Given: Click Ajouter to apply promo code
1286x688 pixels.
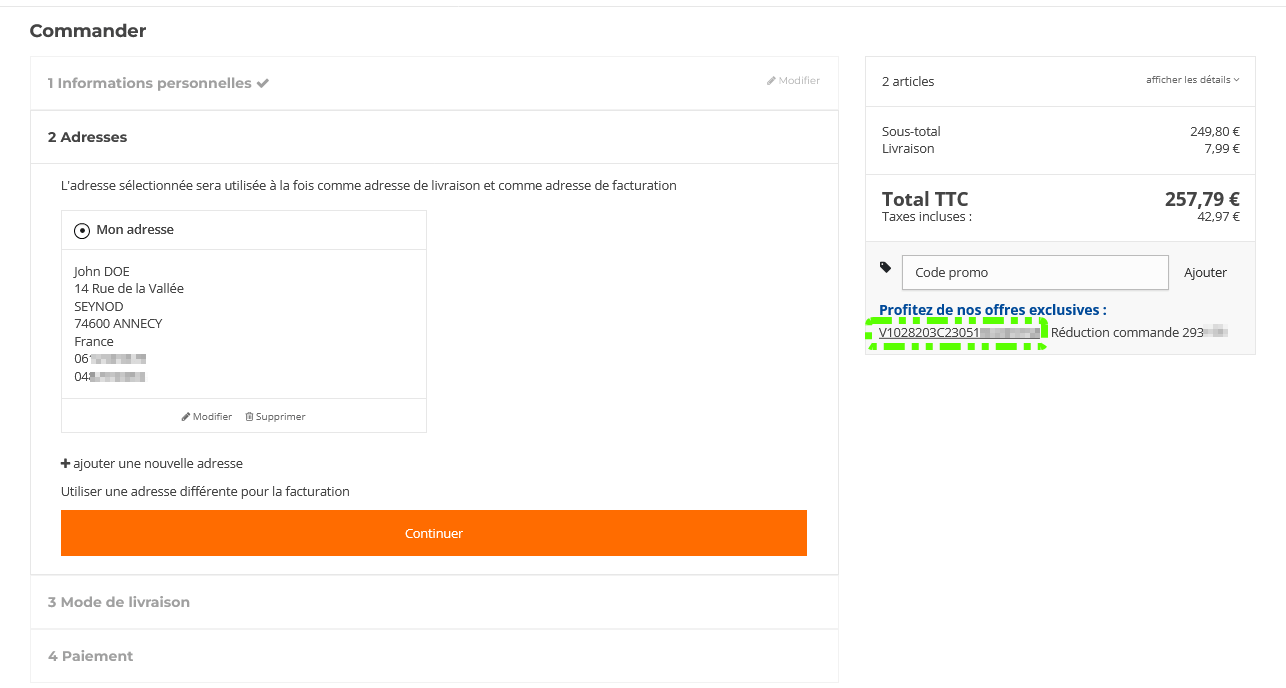Looking at the screenshot, I should pos(1205,272).
